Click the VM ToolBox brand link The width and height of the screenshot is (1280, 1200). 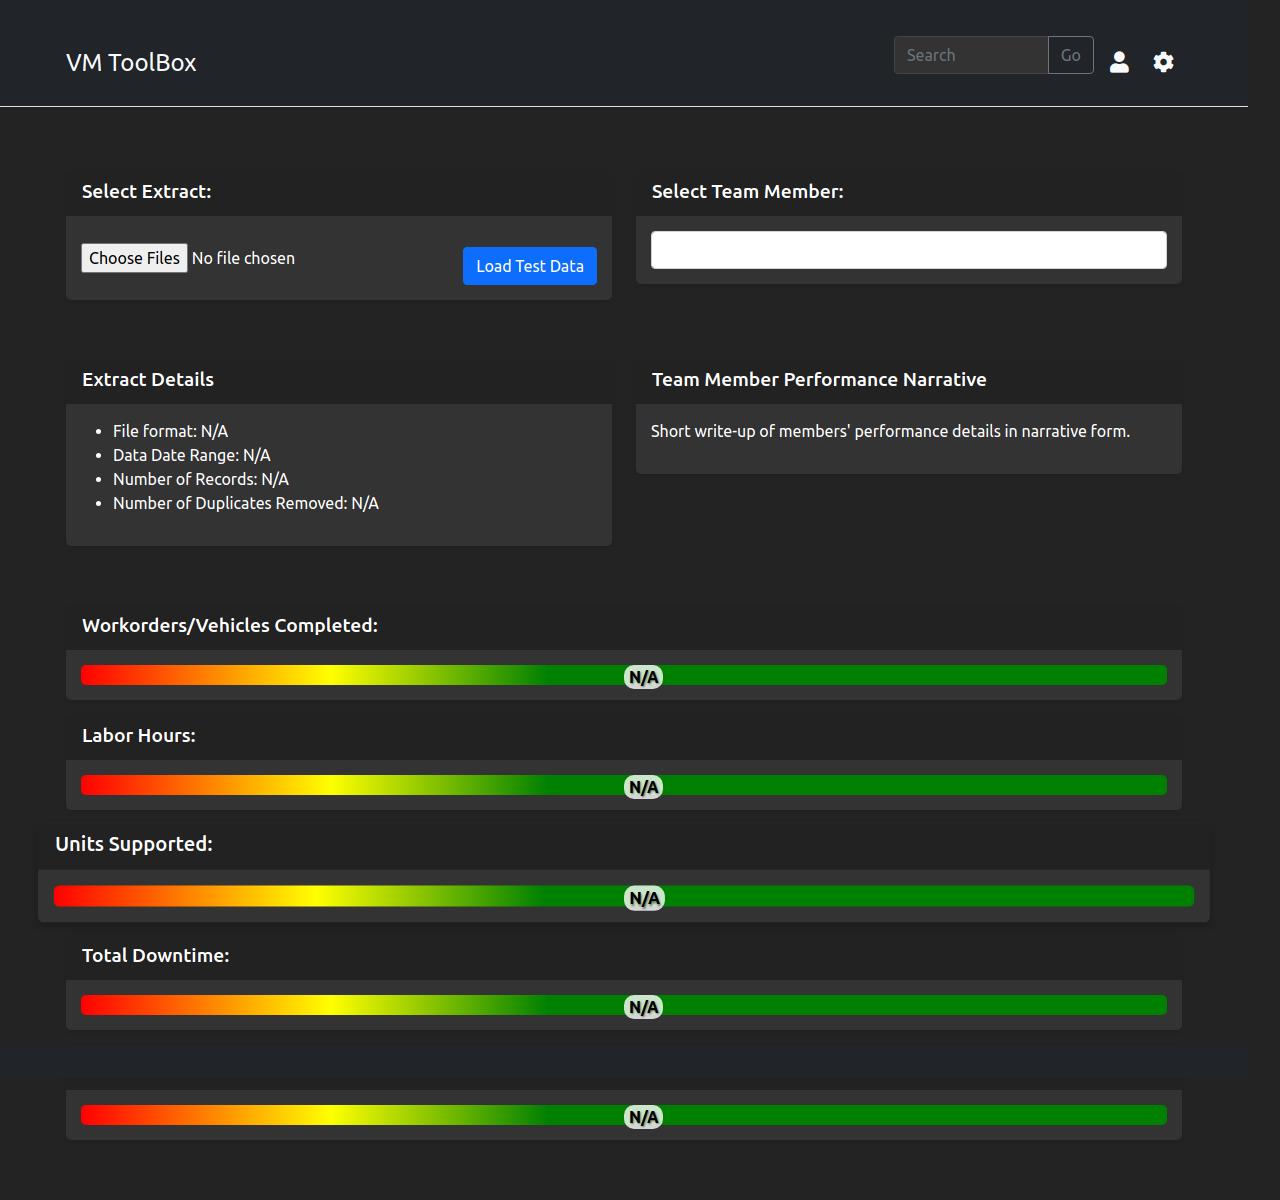click(131, 62)
